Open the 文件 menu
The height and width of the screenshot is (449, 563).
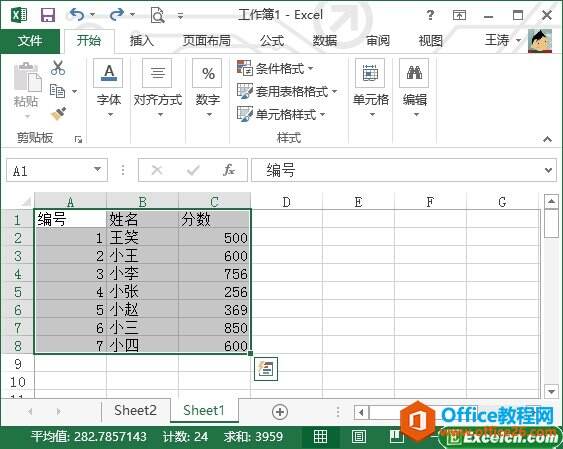[x=30, y=41]
